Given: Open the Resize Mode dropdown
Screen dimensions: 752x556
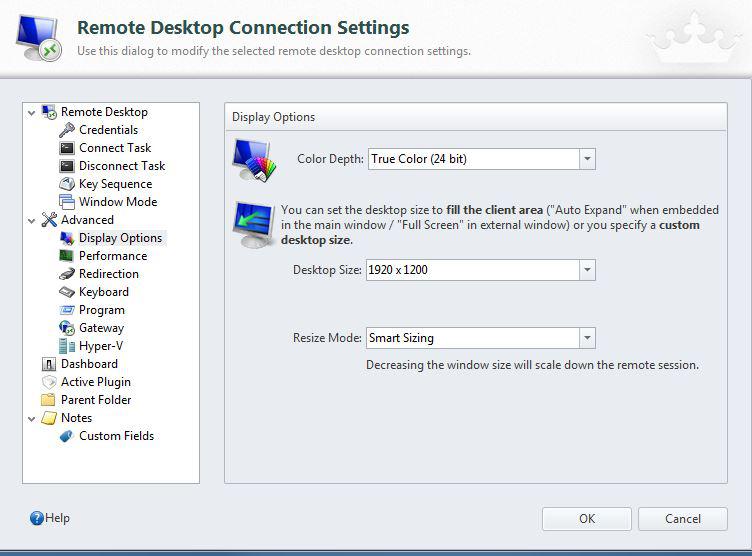Looking at the screenshot, I should click(x=587, y=338).
